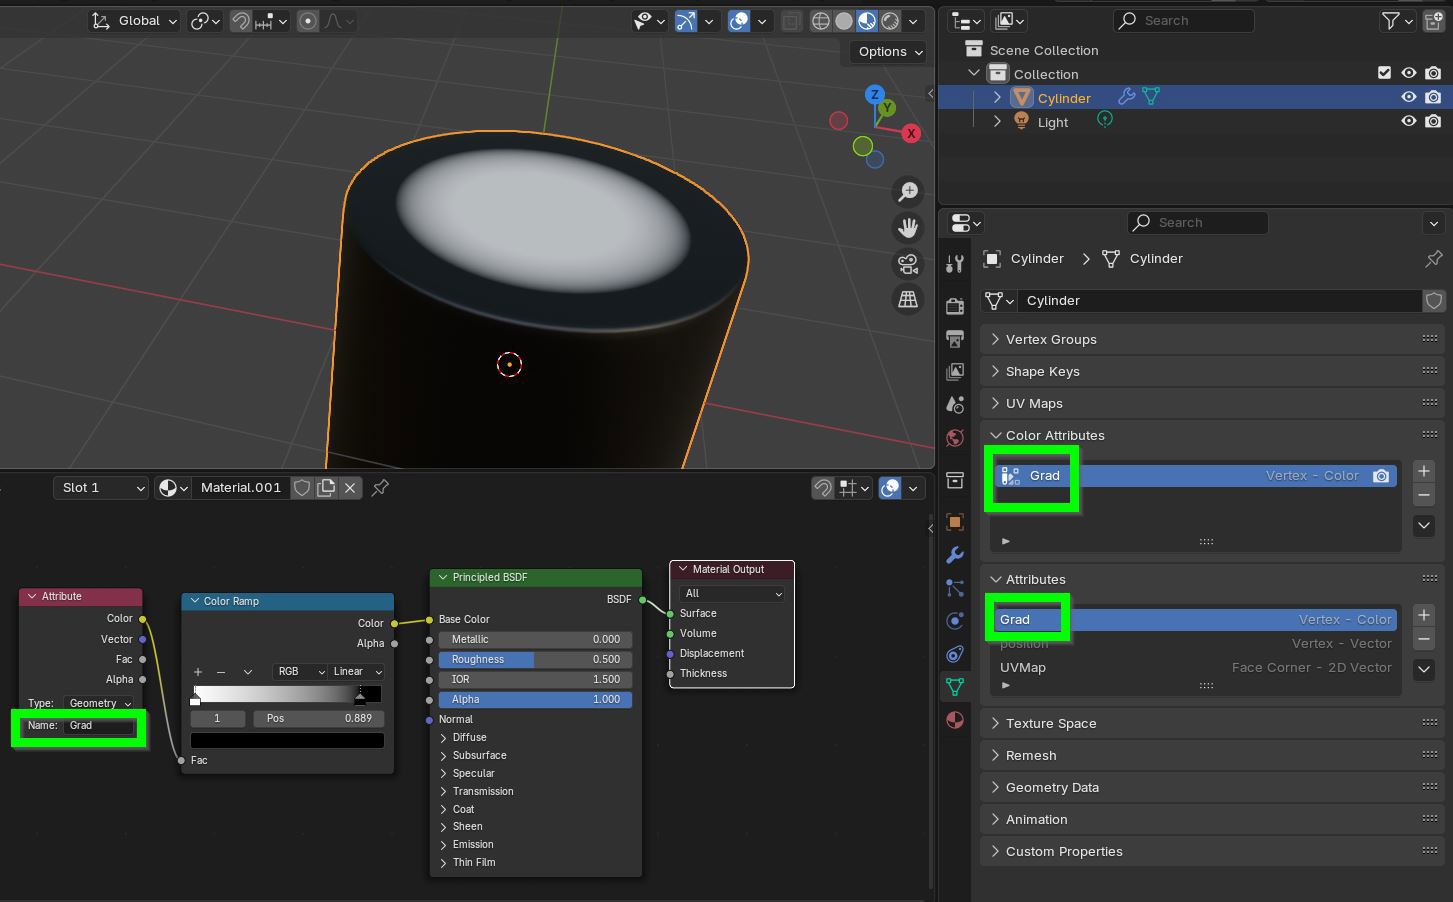Pin the node editor material
This screenshot has height=902, width=1453.
point(380,488)
